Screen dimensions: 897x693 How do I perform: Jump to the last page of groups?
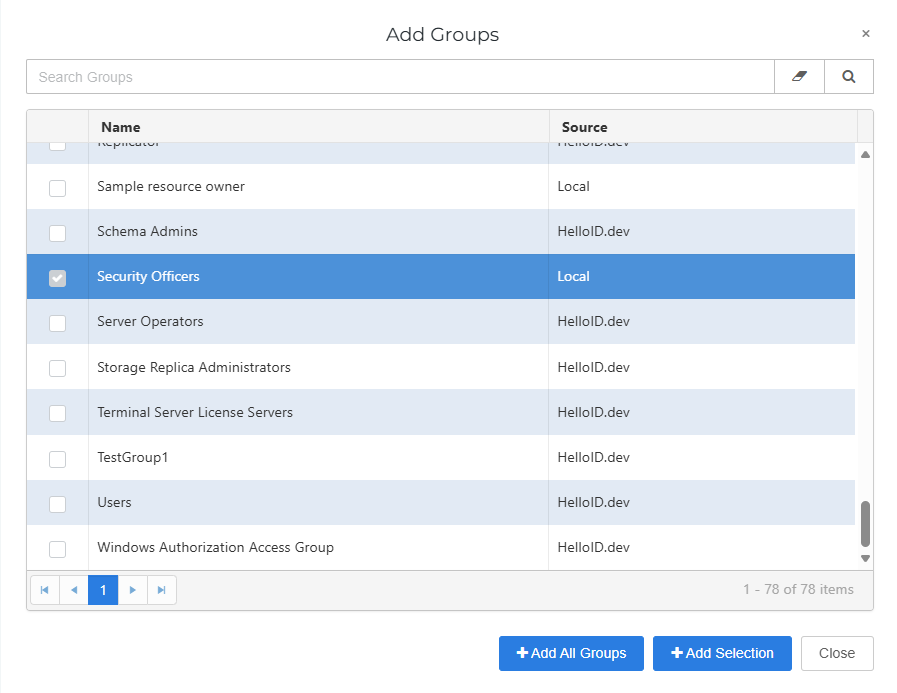161,590
